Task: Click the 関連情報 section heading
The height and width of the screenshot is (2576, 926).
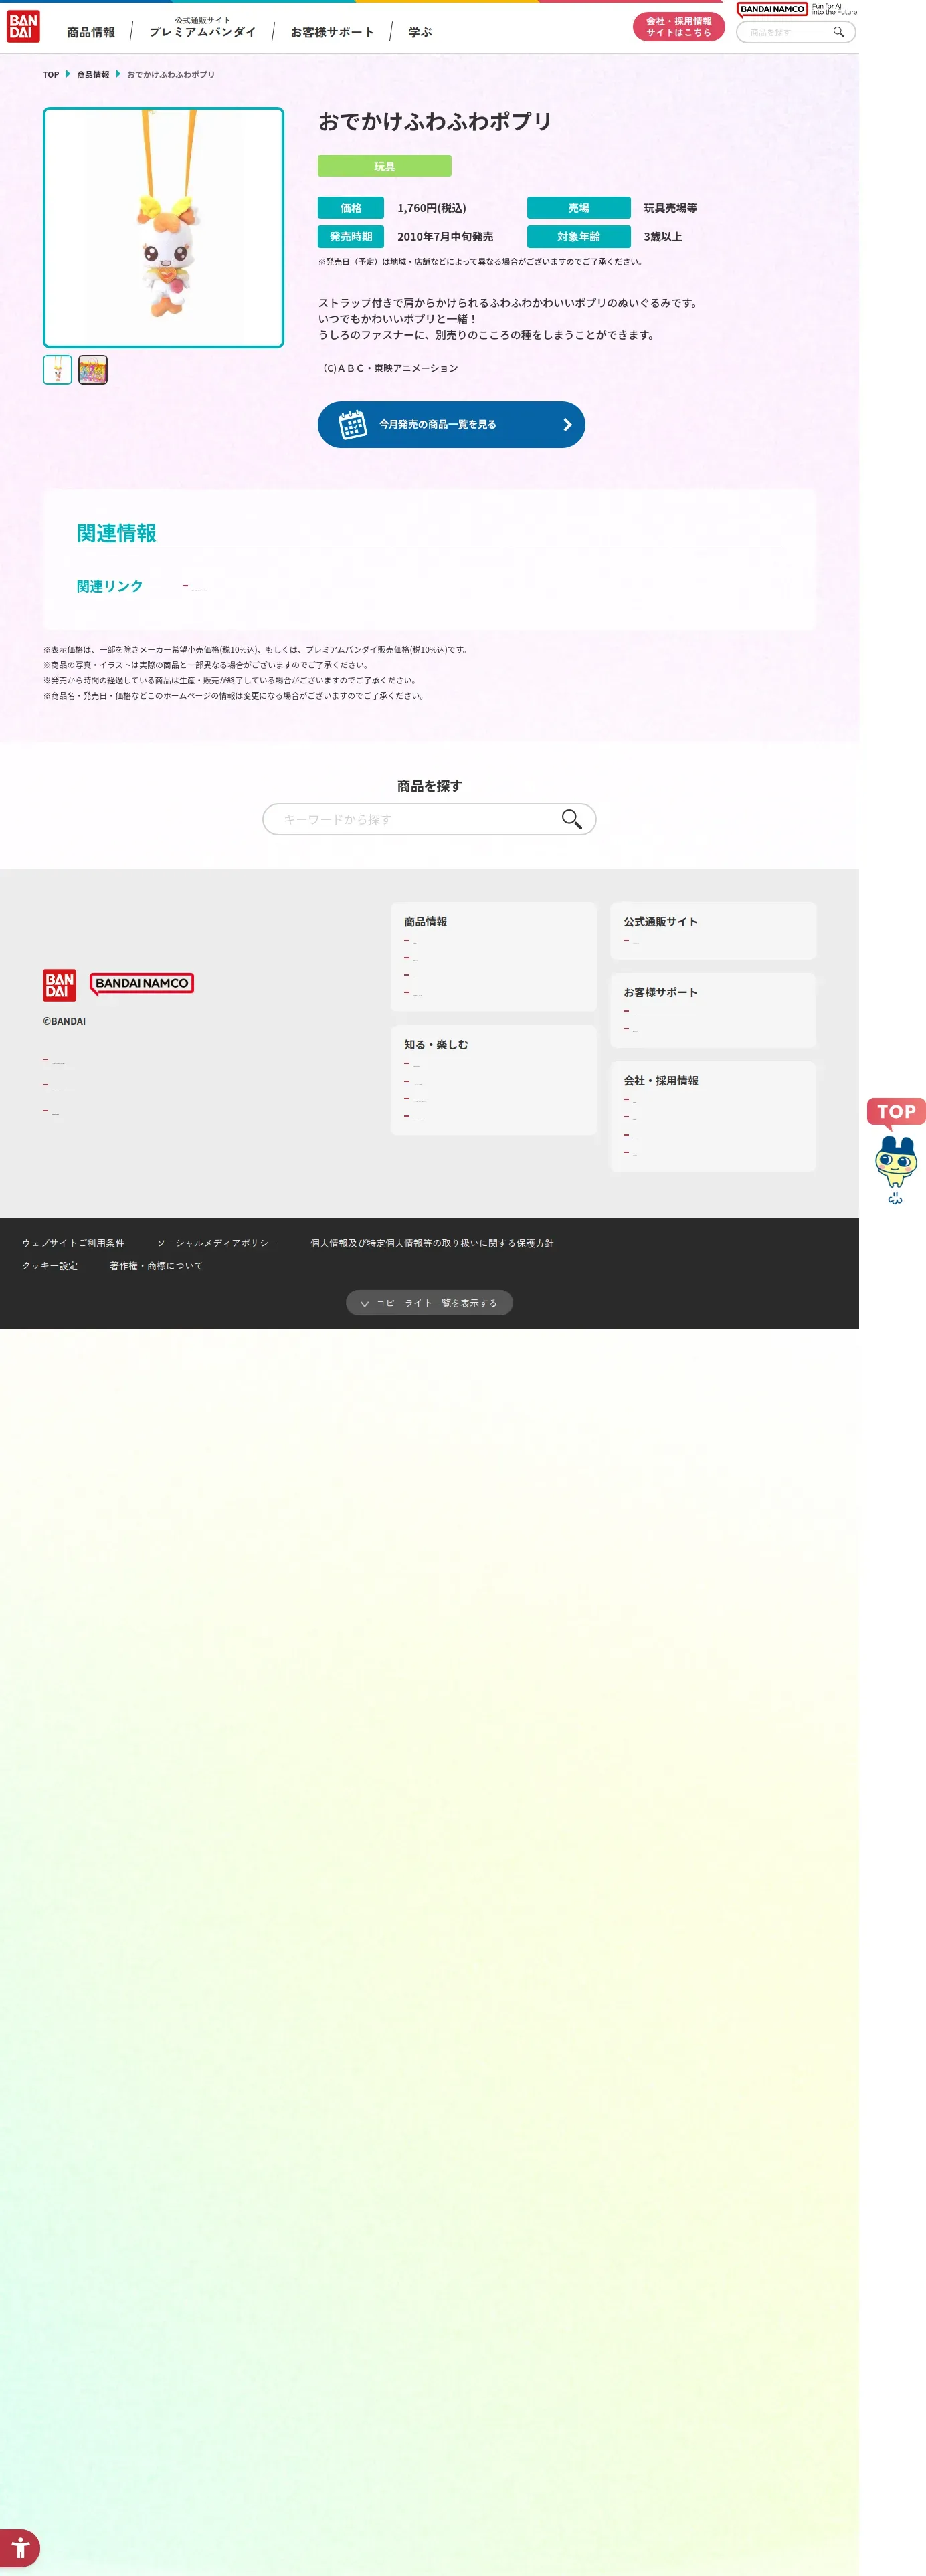Action: pos(116,533)
